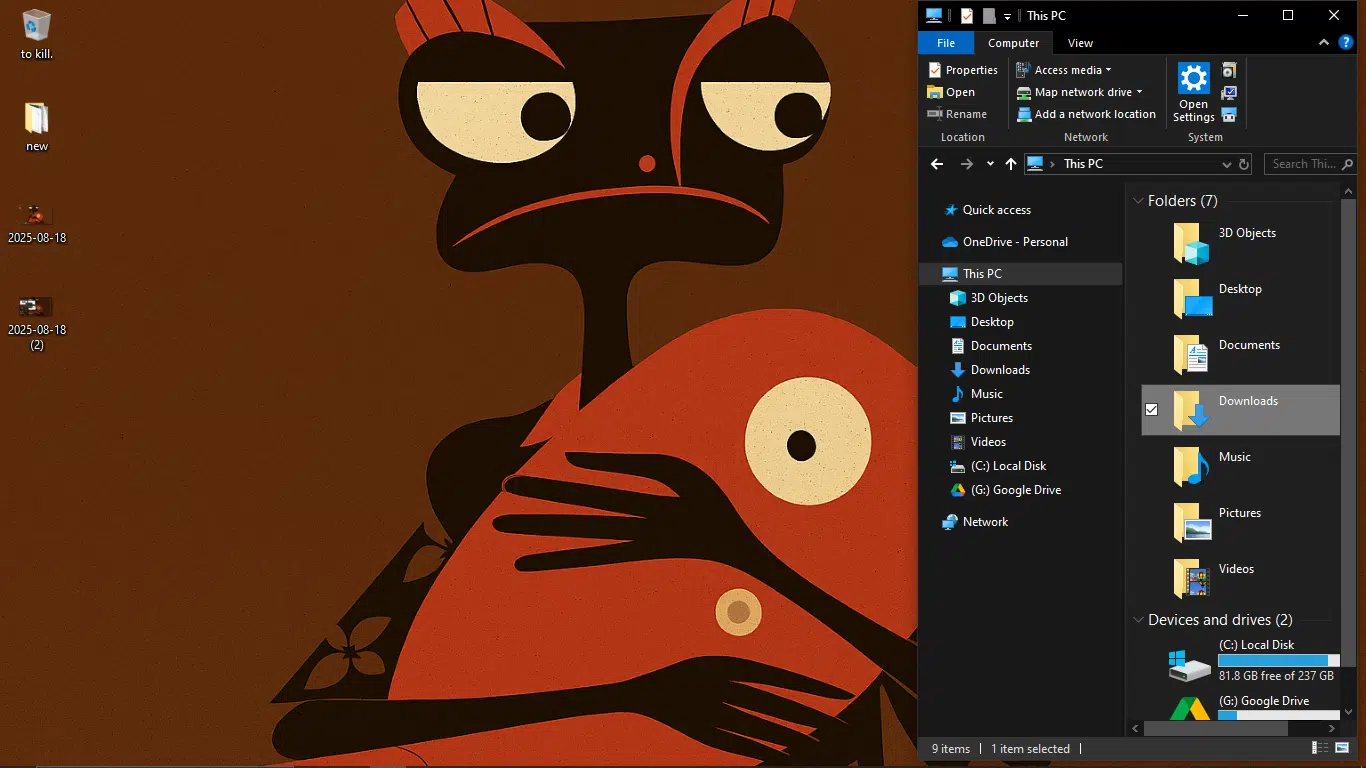The height and width of the screenshot is (768, 1366).
Task: Open the Customize Quick Access Toolbar dropdown arrow
Action: [x=1008, y=16]
